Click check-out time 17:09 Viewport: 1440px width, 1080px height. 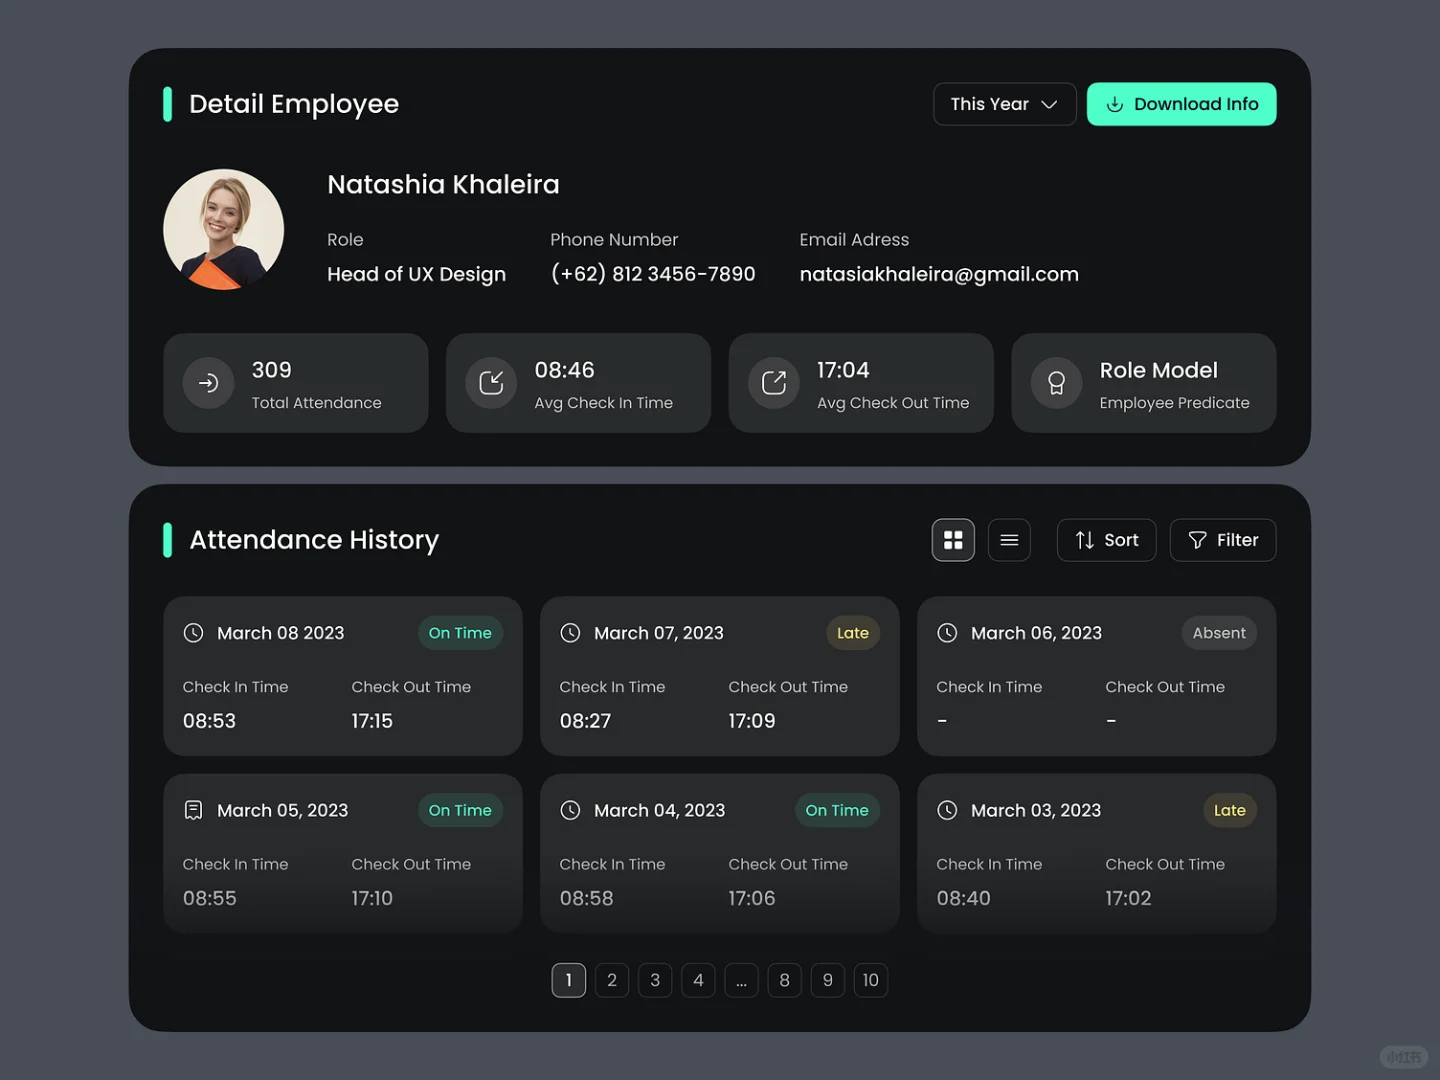tap(752, 721)
